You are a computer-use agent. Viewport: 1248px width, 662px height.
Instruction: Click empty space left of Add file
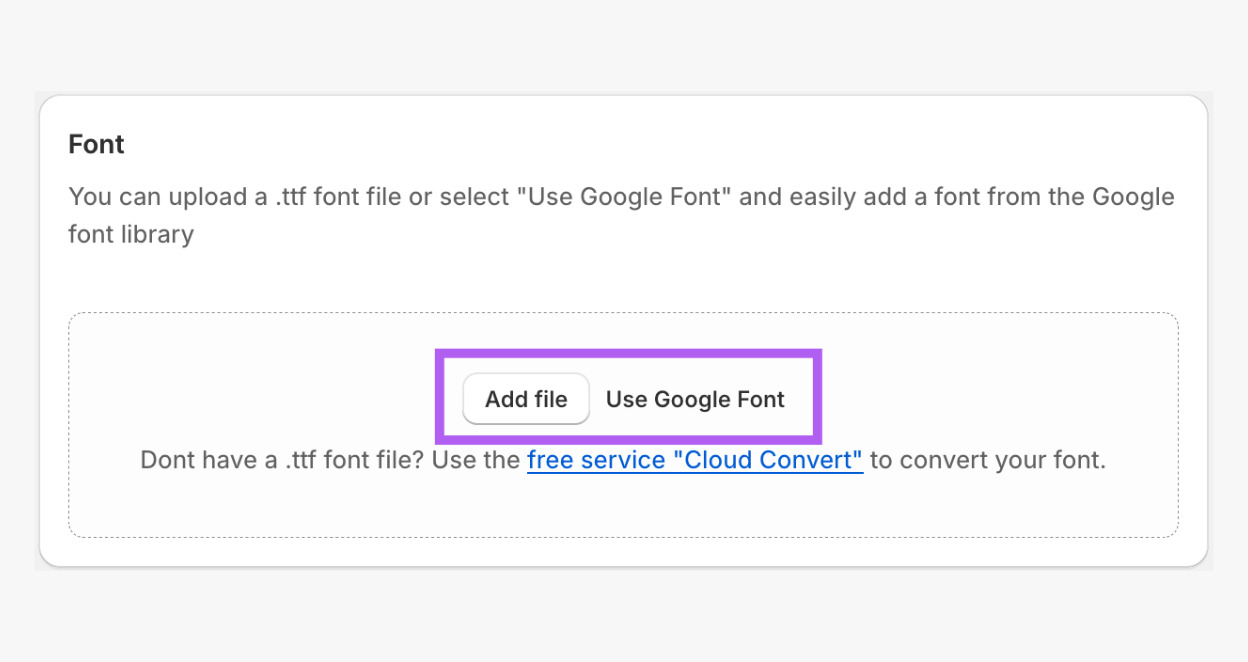[300, 399]
